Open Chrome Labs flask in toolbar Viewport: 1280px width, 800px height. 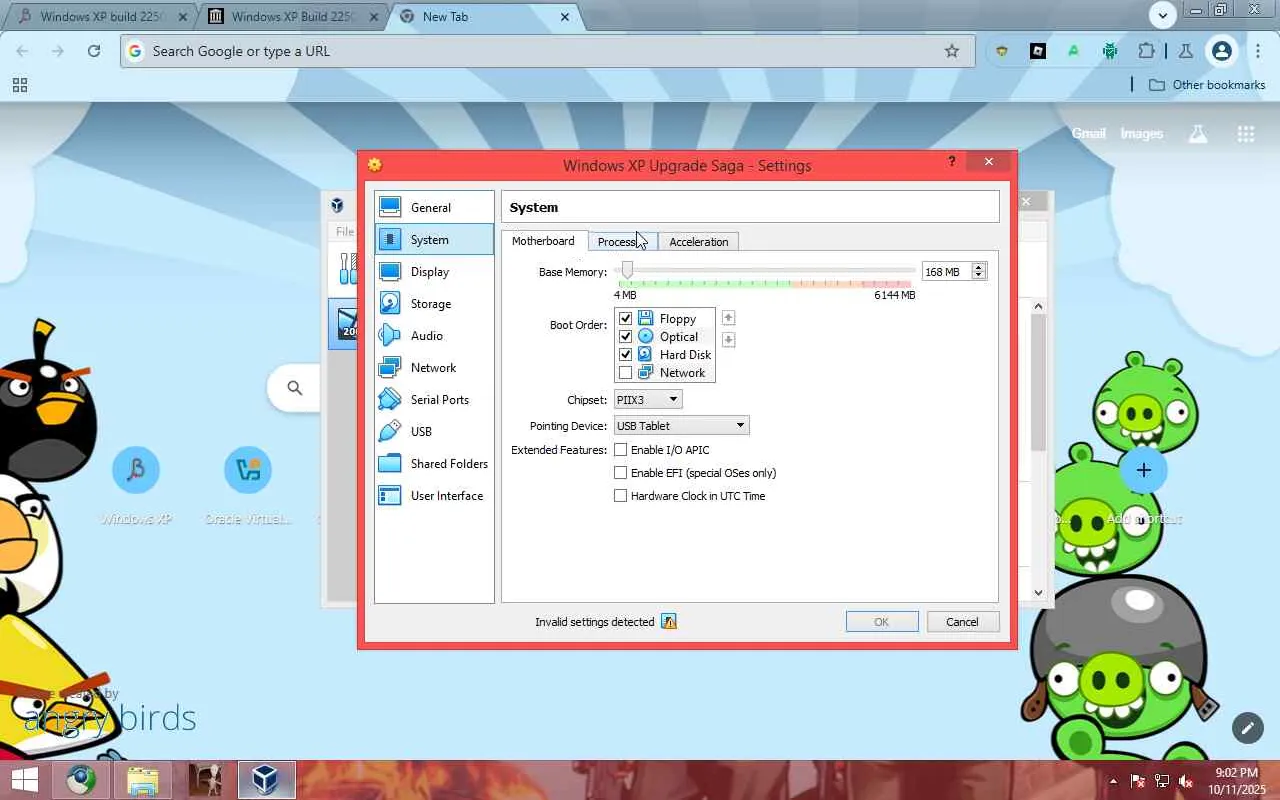[x=1185, y=51]
